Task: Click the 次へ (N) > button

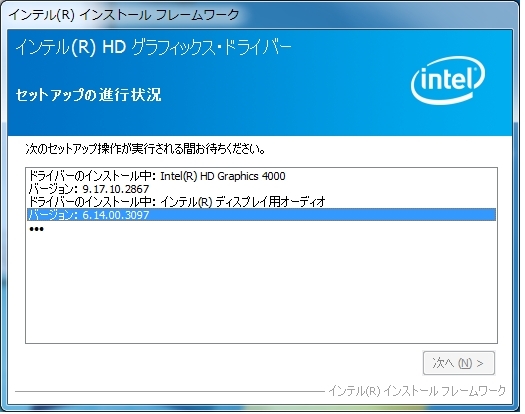Action: pos(459,363)
